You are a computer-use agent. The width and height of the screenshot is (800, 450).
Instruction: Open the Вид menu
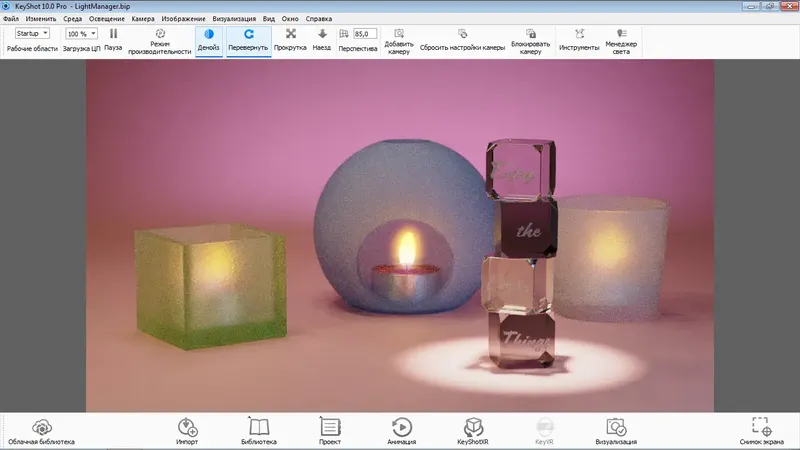[x=269, y=19]
